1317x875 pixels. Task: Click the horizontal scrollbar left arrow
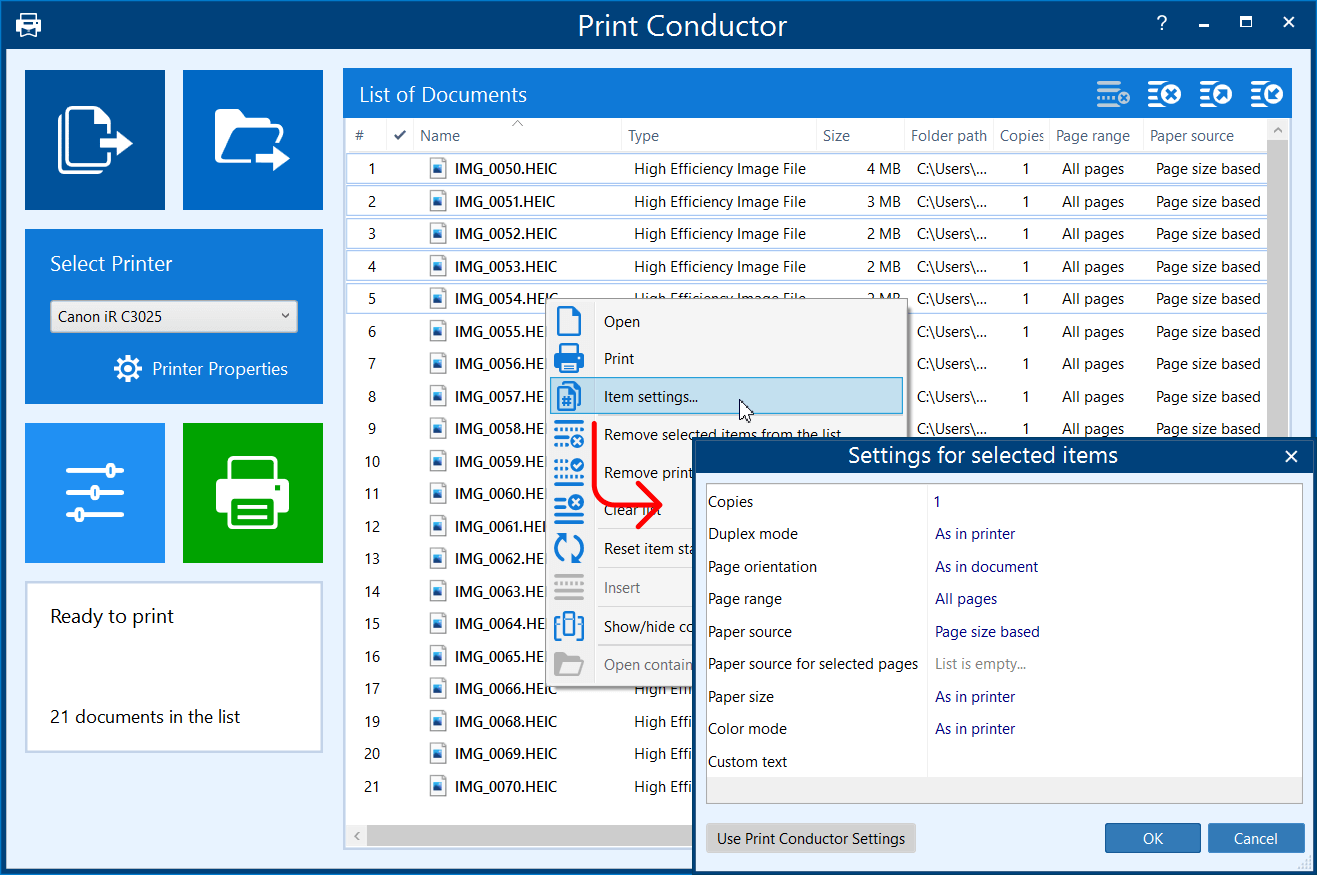click(x=357, y=835)
